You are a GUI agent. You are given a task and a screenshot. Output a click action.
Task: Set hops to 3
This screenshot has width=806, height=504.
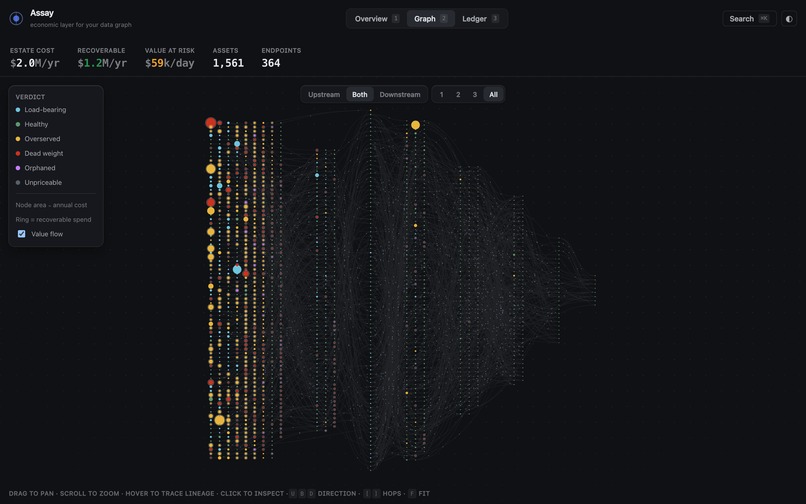tap(474, 95)
